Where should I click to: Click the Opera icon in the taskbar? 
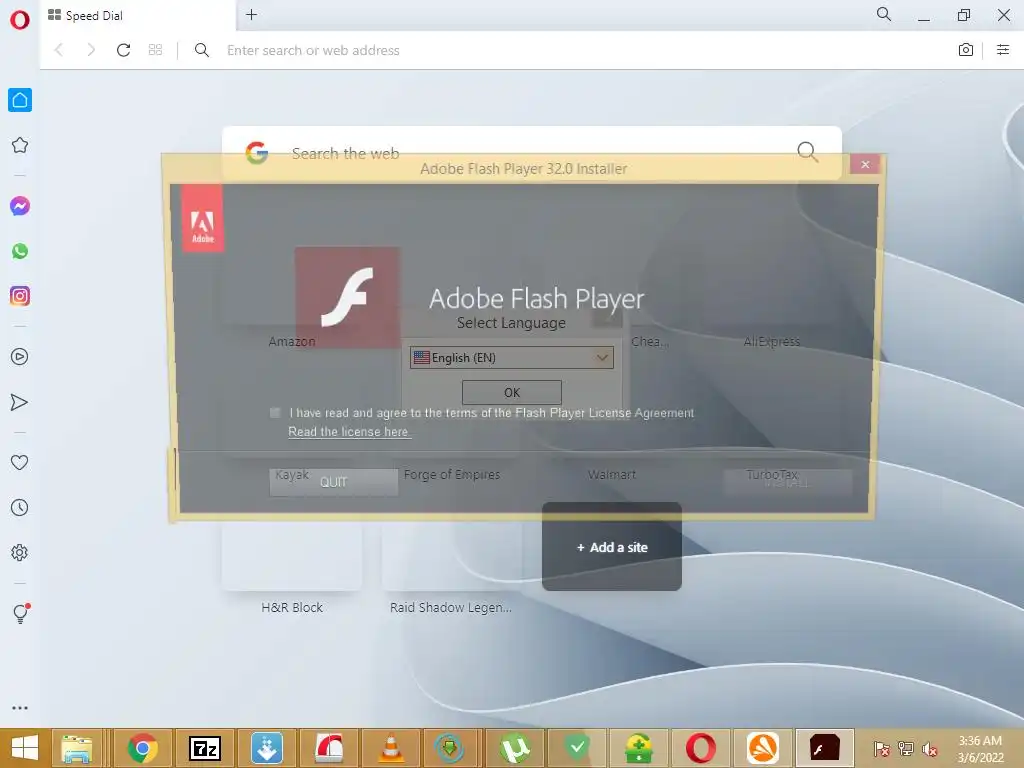(701, 748)
